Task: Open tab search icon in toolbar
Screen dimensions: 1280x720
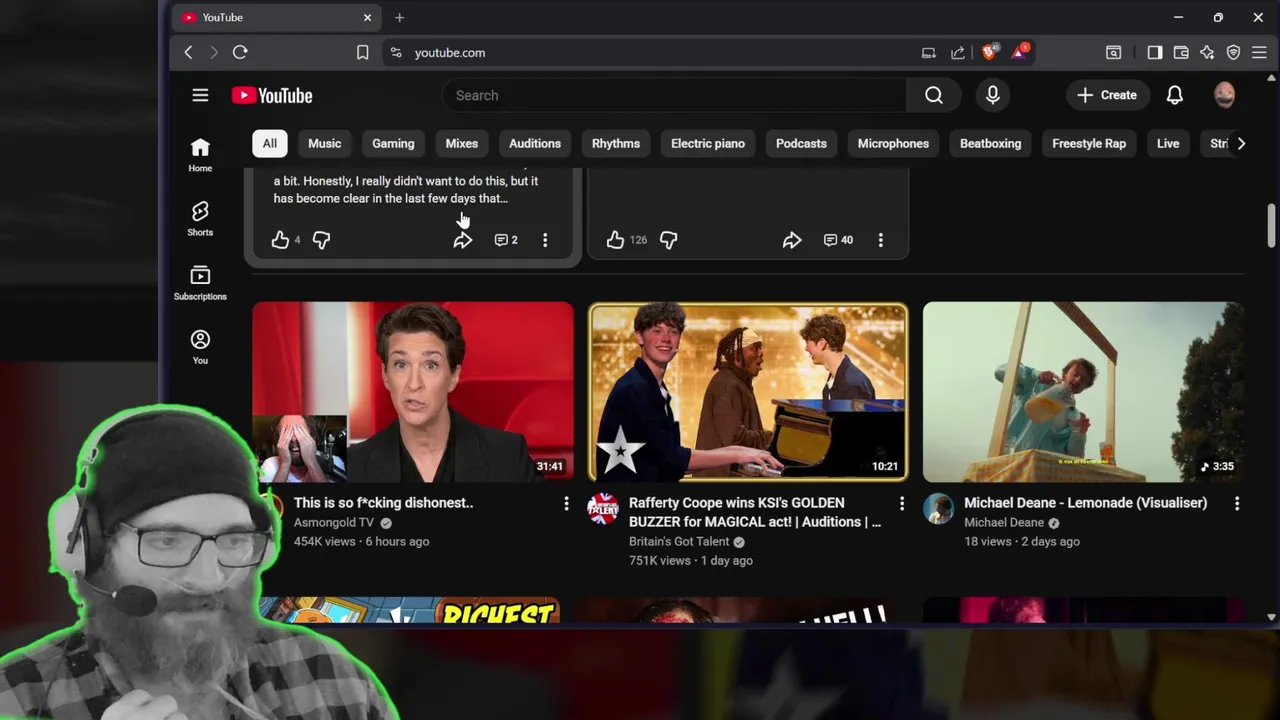Action: (x=1113, y=53)
